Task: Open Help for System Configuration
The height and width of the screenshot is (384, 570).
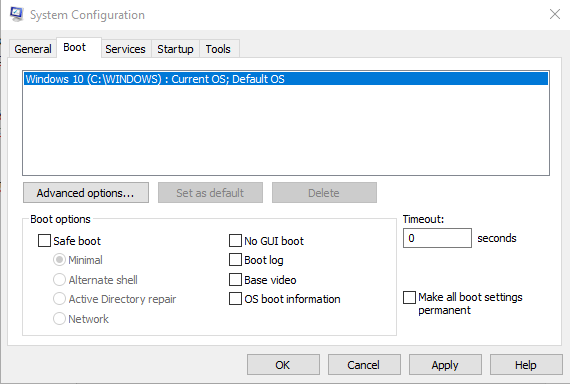Action: pyautogui.click(x=526, y=365)
